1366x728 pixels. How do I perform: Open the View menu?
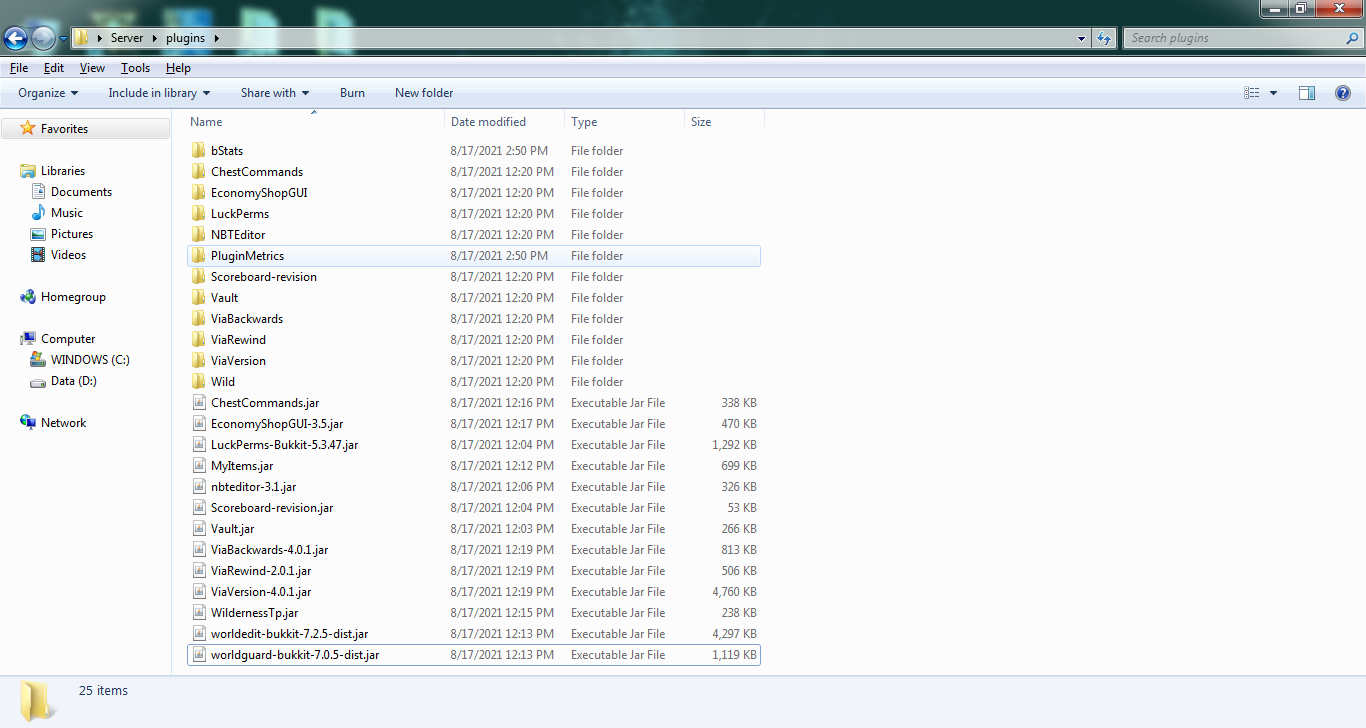tap(92, 68)
